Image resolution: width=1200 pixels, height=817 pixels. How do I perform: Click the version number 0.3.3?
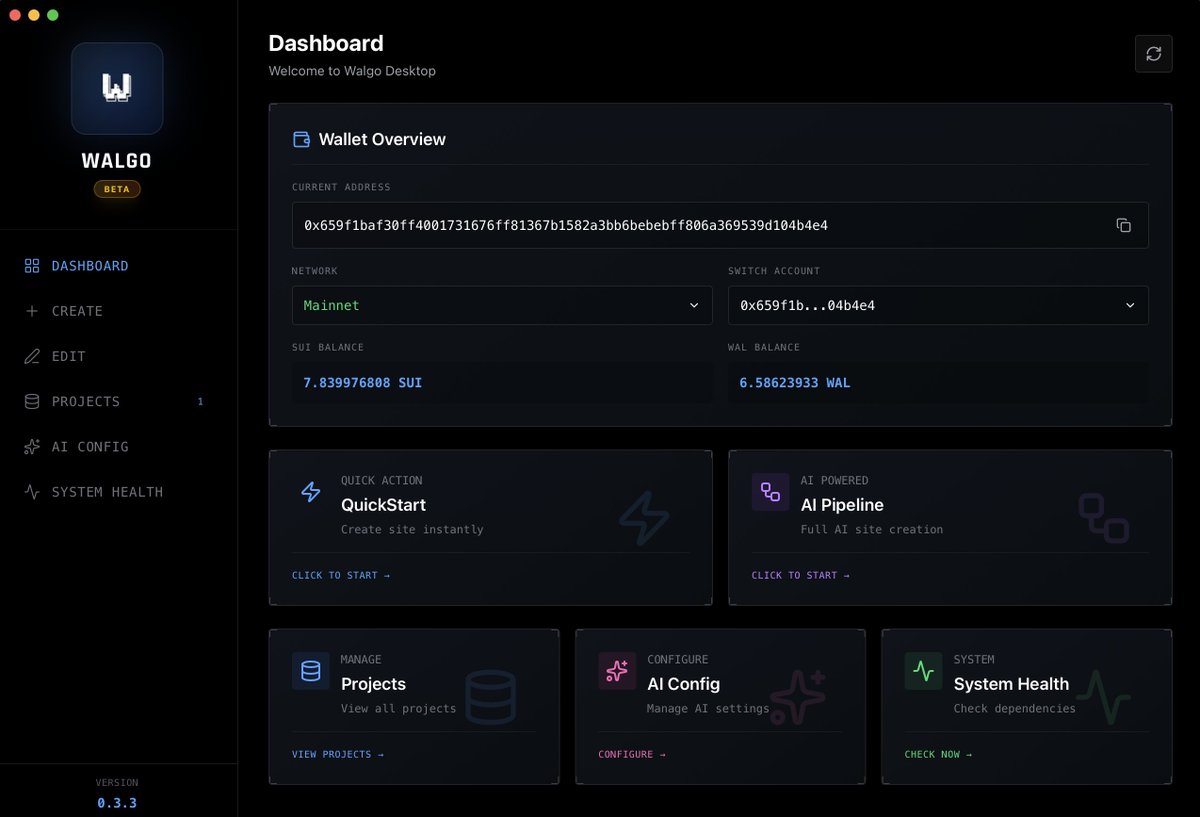117,802
